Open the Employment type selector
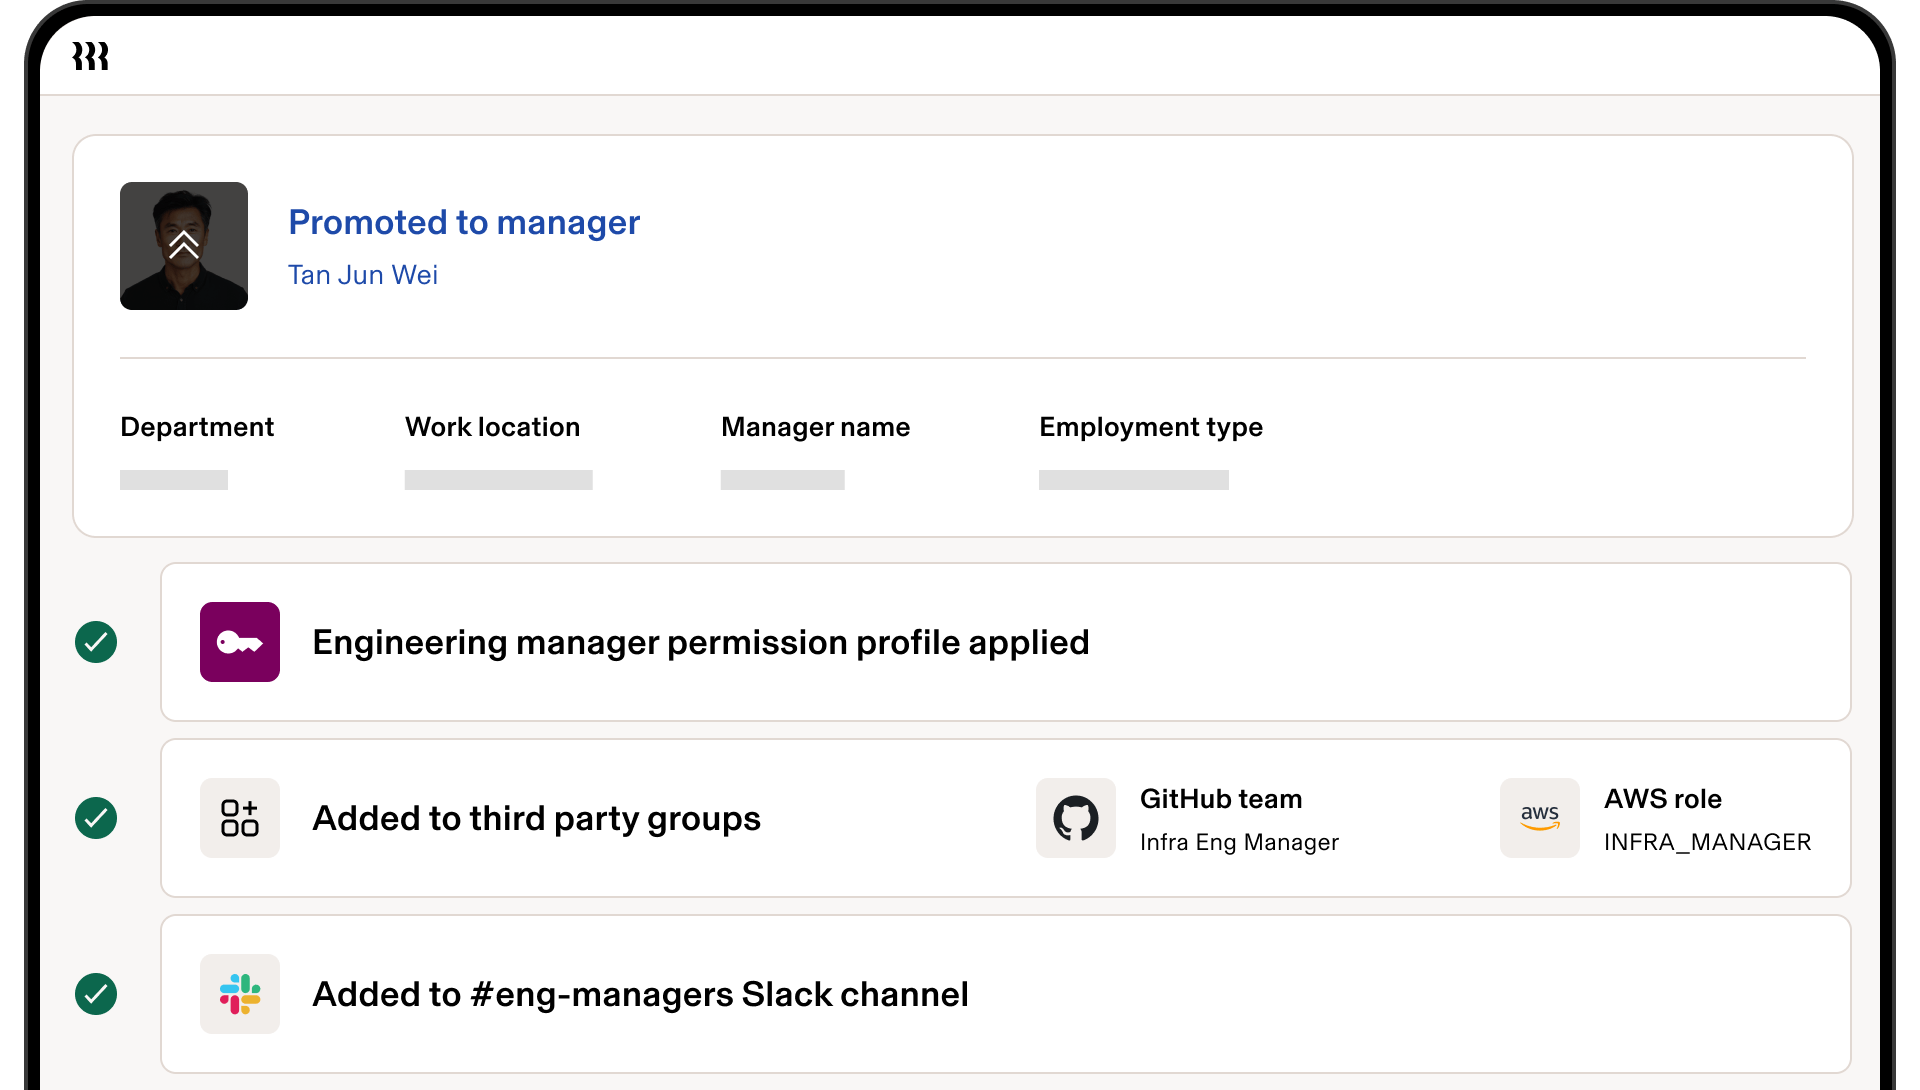 [1133, 480]
